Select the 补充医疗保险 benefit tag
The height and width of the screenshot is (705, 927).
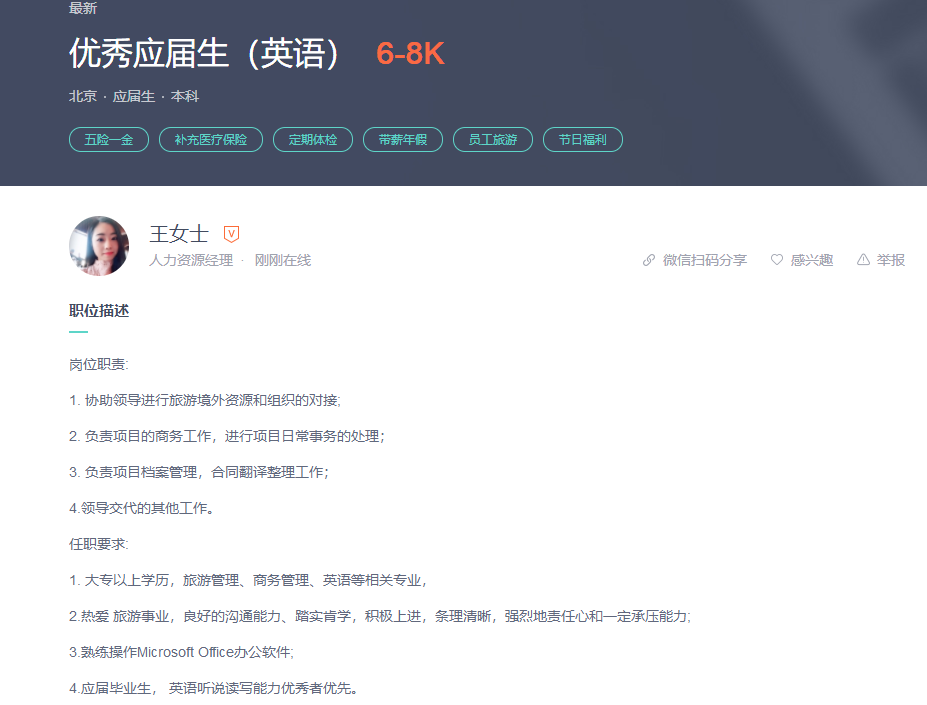(x=211, y=140)
